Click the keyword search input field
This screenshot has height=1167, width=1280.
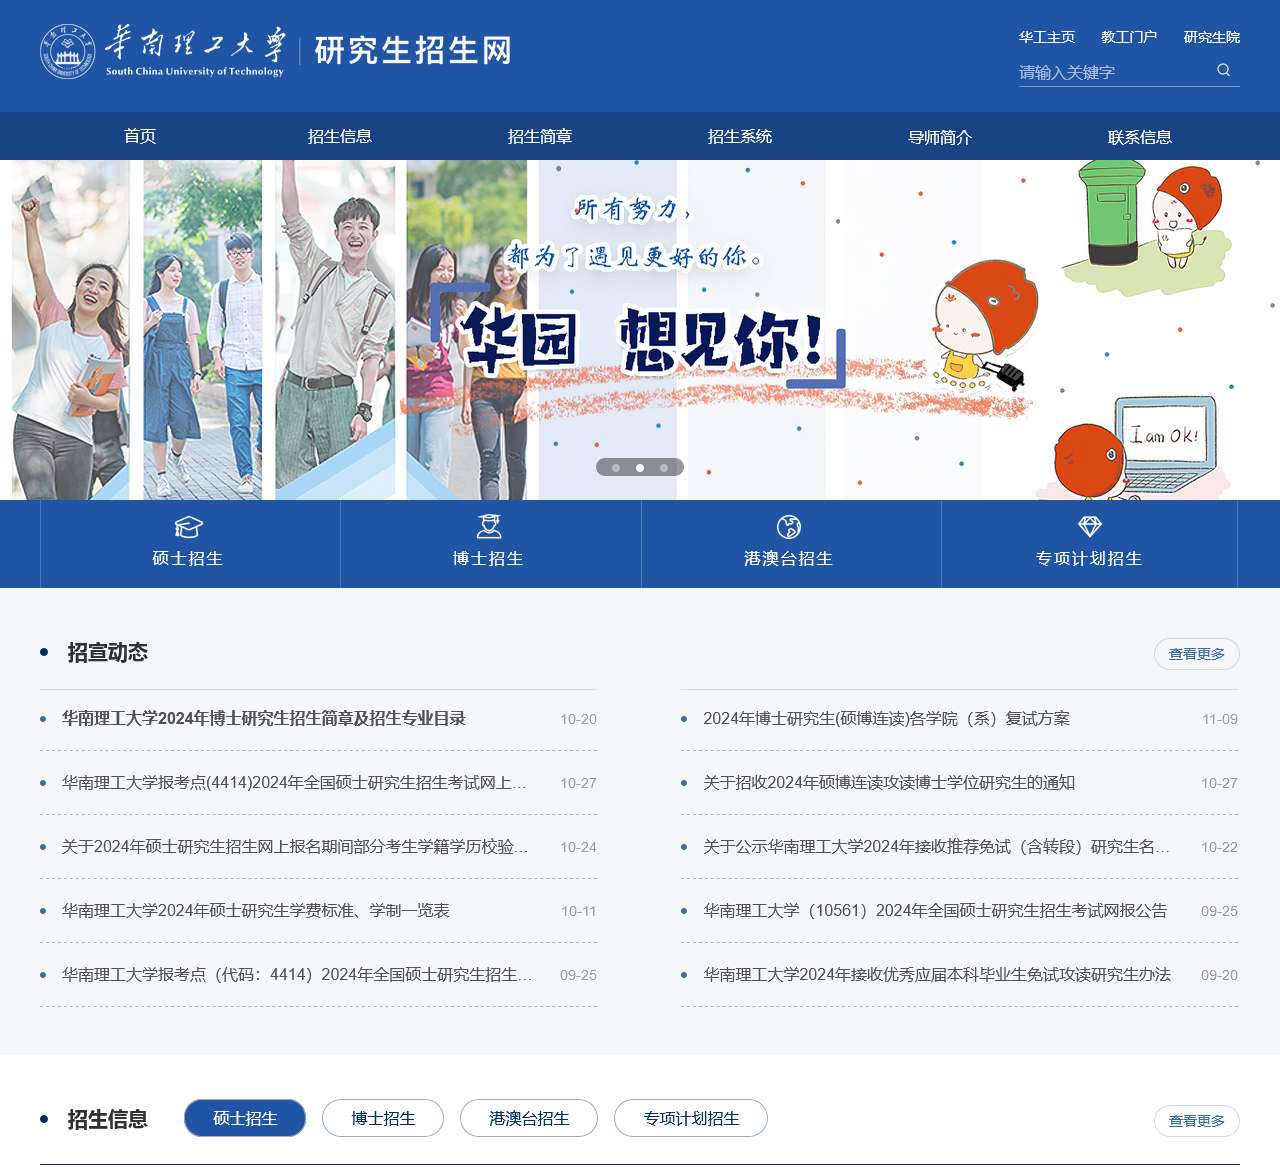pos(1114,72)
